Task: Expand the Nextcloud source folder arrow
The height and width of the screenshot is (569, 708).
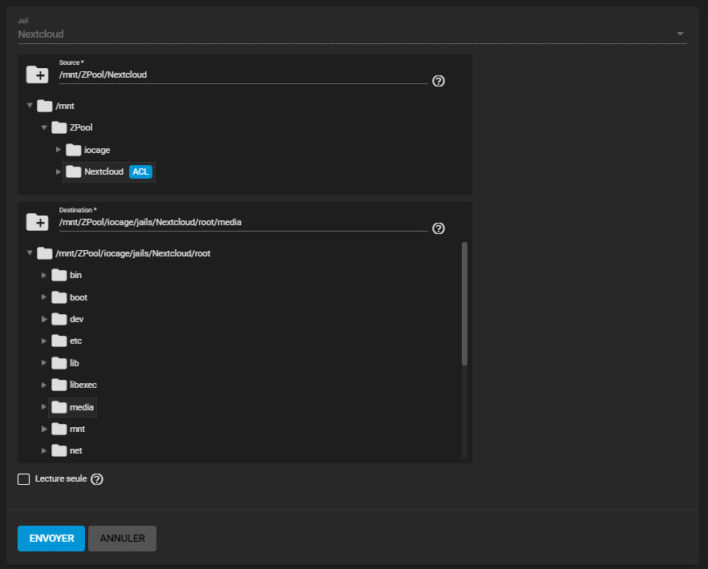Action: coord(58,172)
